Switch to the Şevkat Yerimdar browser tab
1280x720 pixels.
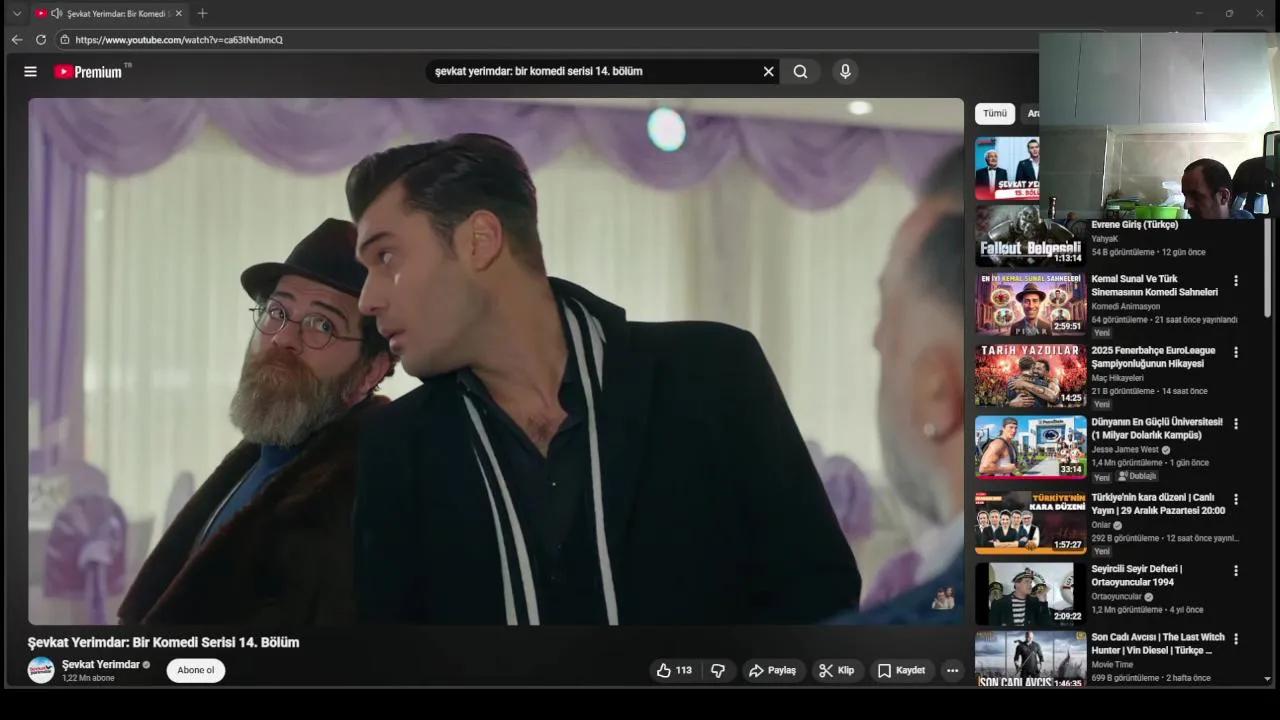pos(109,13)
